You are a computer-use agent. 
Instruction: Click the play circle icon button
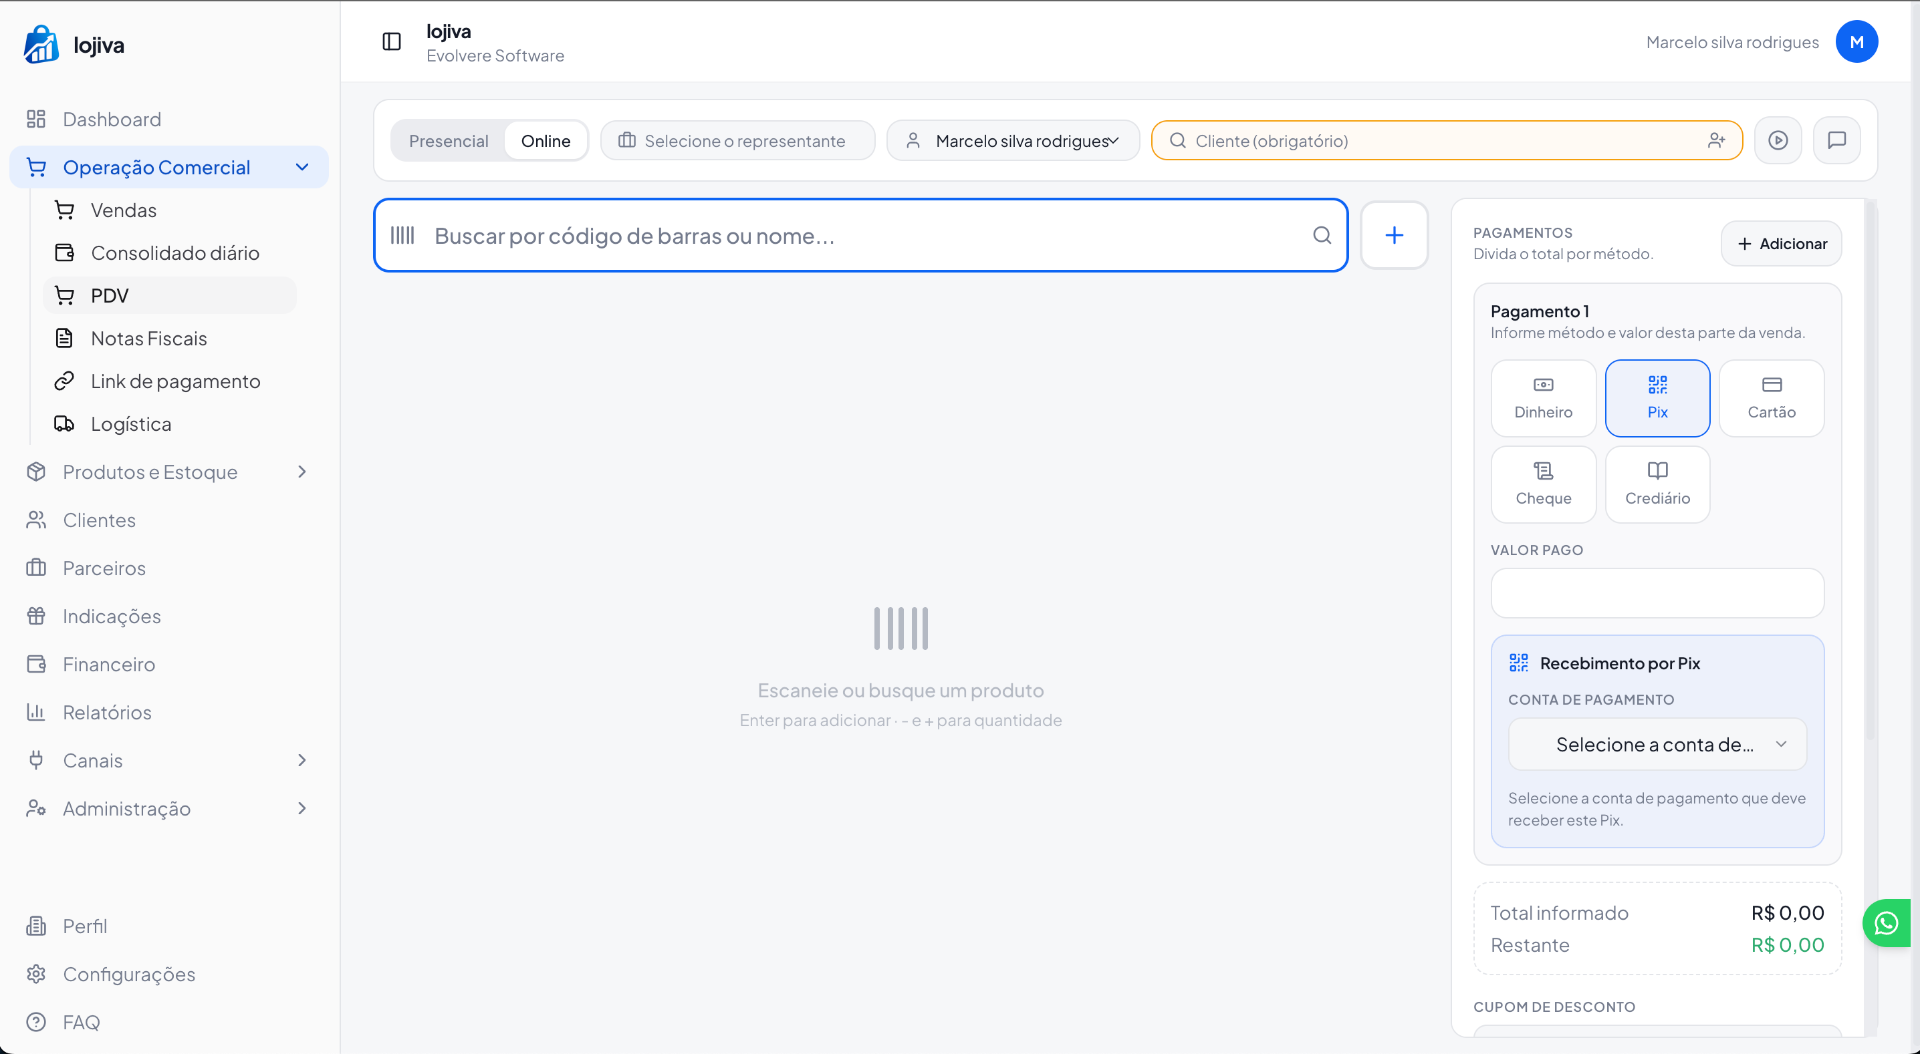pyautogui.click(x=1778, y=141)
